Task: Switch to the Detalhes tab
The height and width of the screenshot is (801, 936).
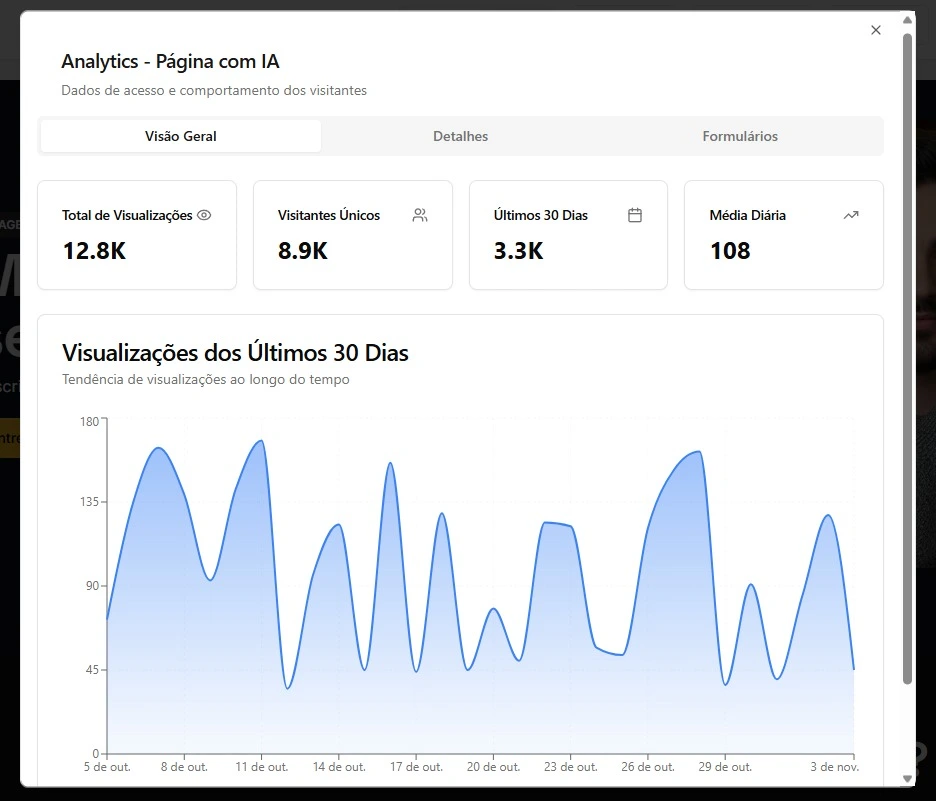Action: (x=460, y=136)
